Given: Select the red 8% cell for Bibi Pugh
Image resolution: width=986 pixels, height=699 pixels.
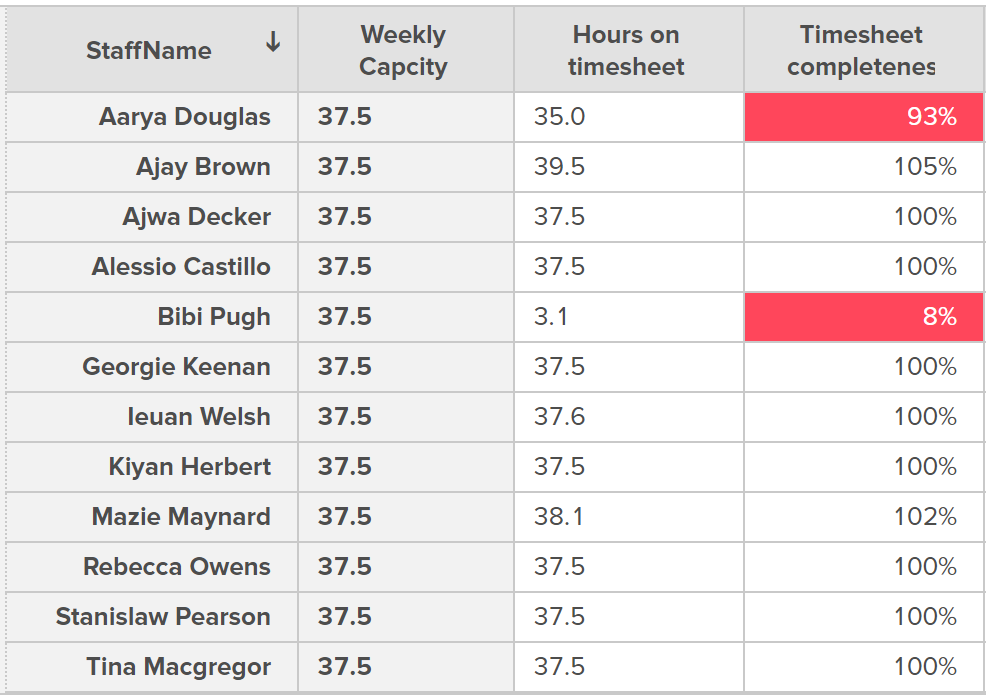Looking at the screenshot, I should point(863,317).
